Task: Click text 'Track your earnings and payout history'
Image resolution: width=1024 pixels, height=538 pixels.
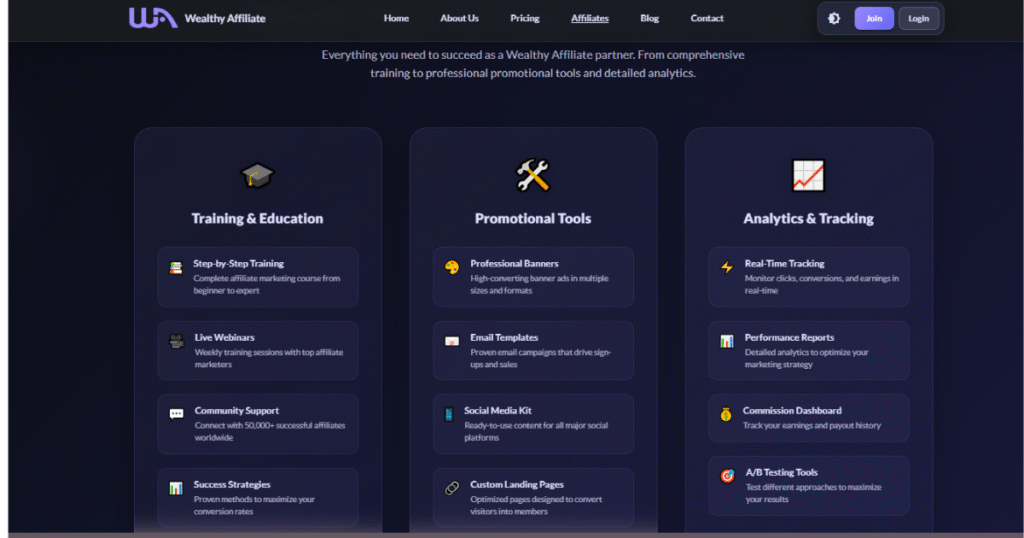Action: [x=812, y=426]
